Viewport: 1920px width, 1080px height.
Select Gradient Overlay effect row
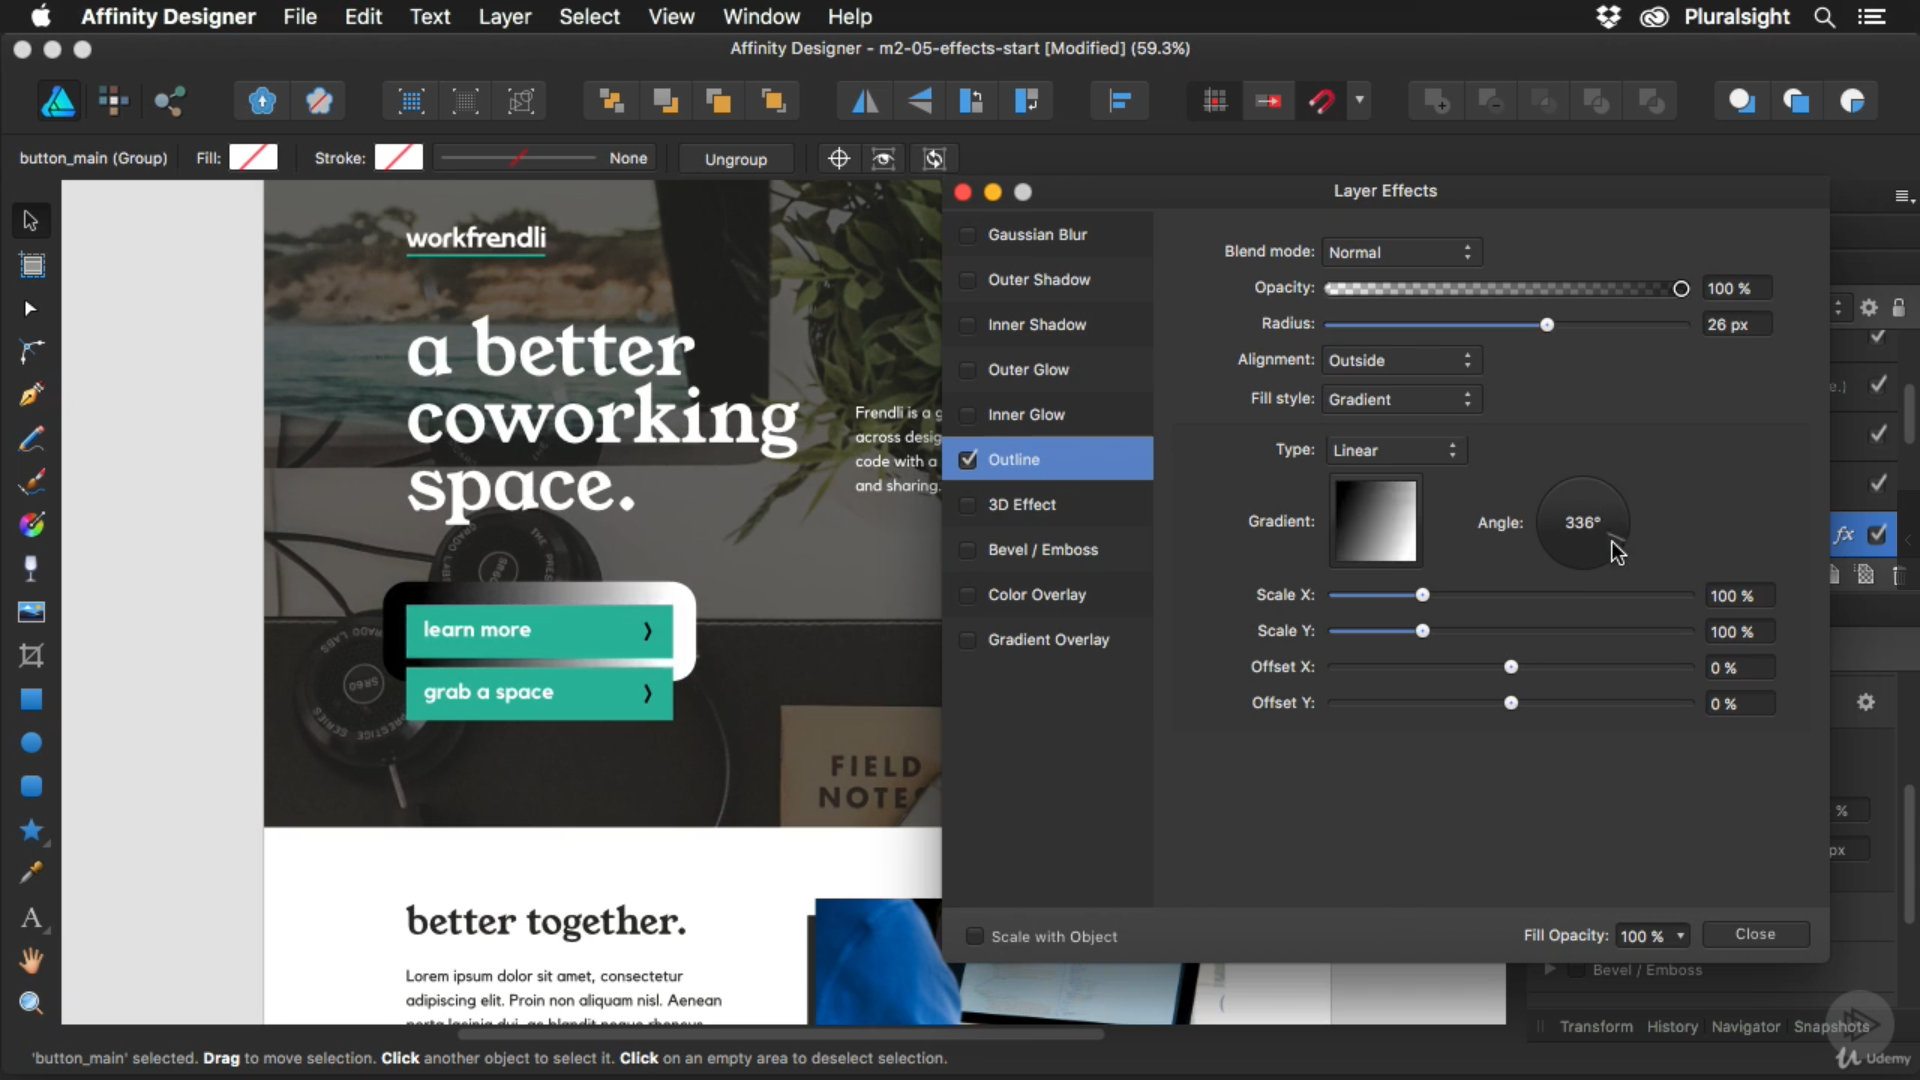coord(1048,640)
